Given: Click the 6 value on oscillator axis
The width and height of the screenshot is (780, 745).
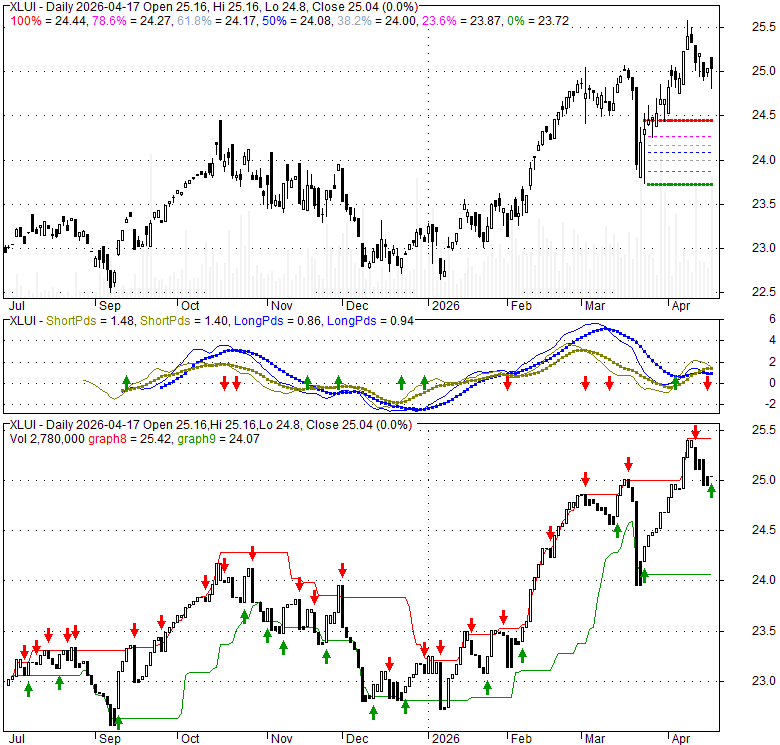Looking at the screenshot, I should point(772,319).
